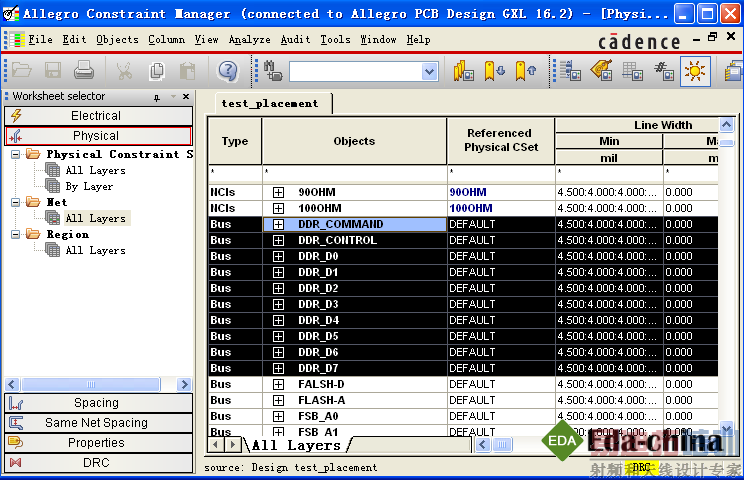Select All Layers under Region folder
This screenshot has height=480, width=744.
95,250
